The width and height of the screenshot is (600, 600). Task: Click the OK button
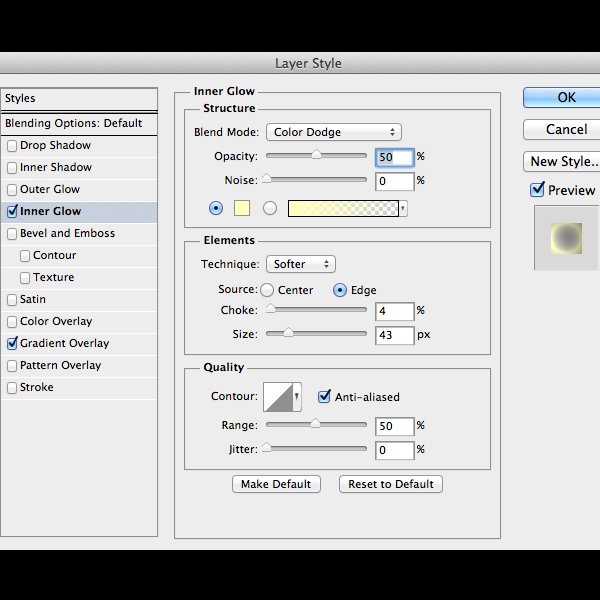[x=561, y=98]
